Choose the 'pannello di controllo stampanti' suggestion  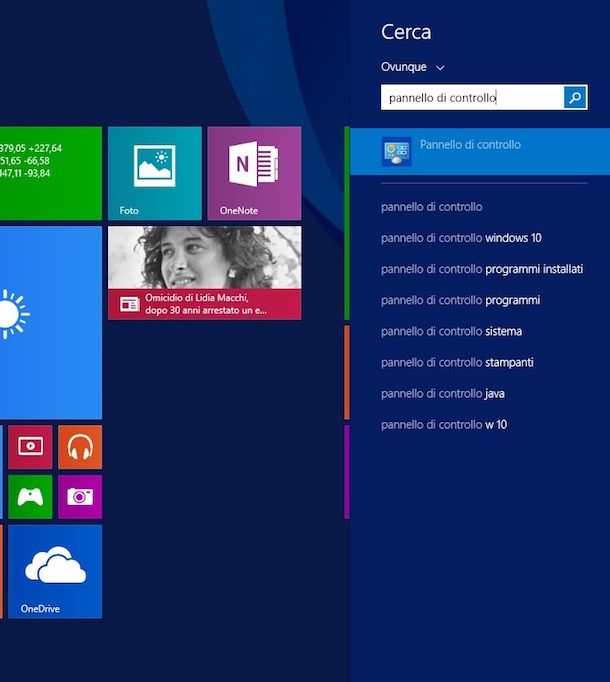[x=457, y=362]
